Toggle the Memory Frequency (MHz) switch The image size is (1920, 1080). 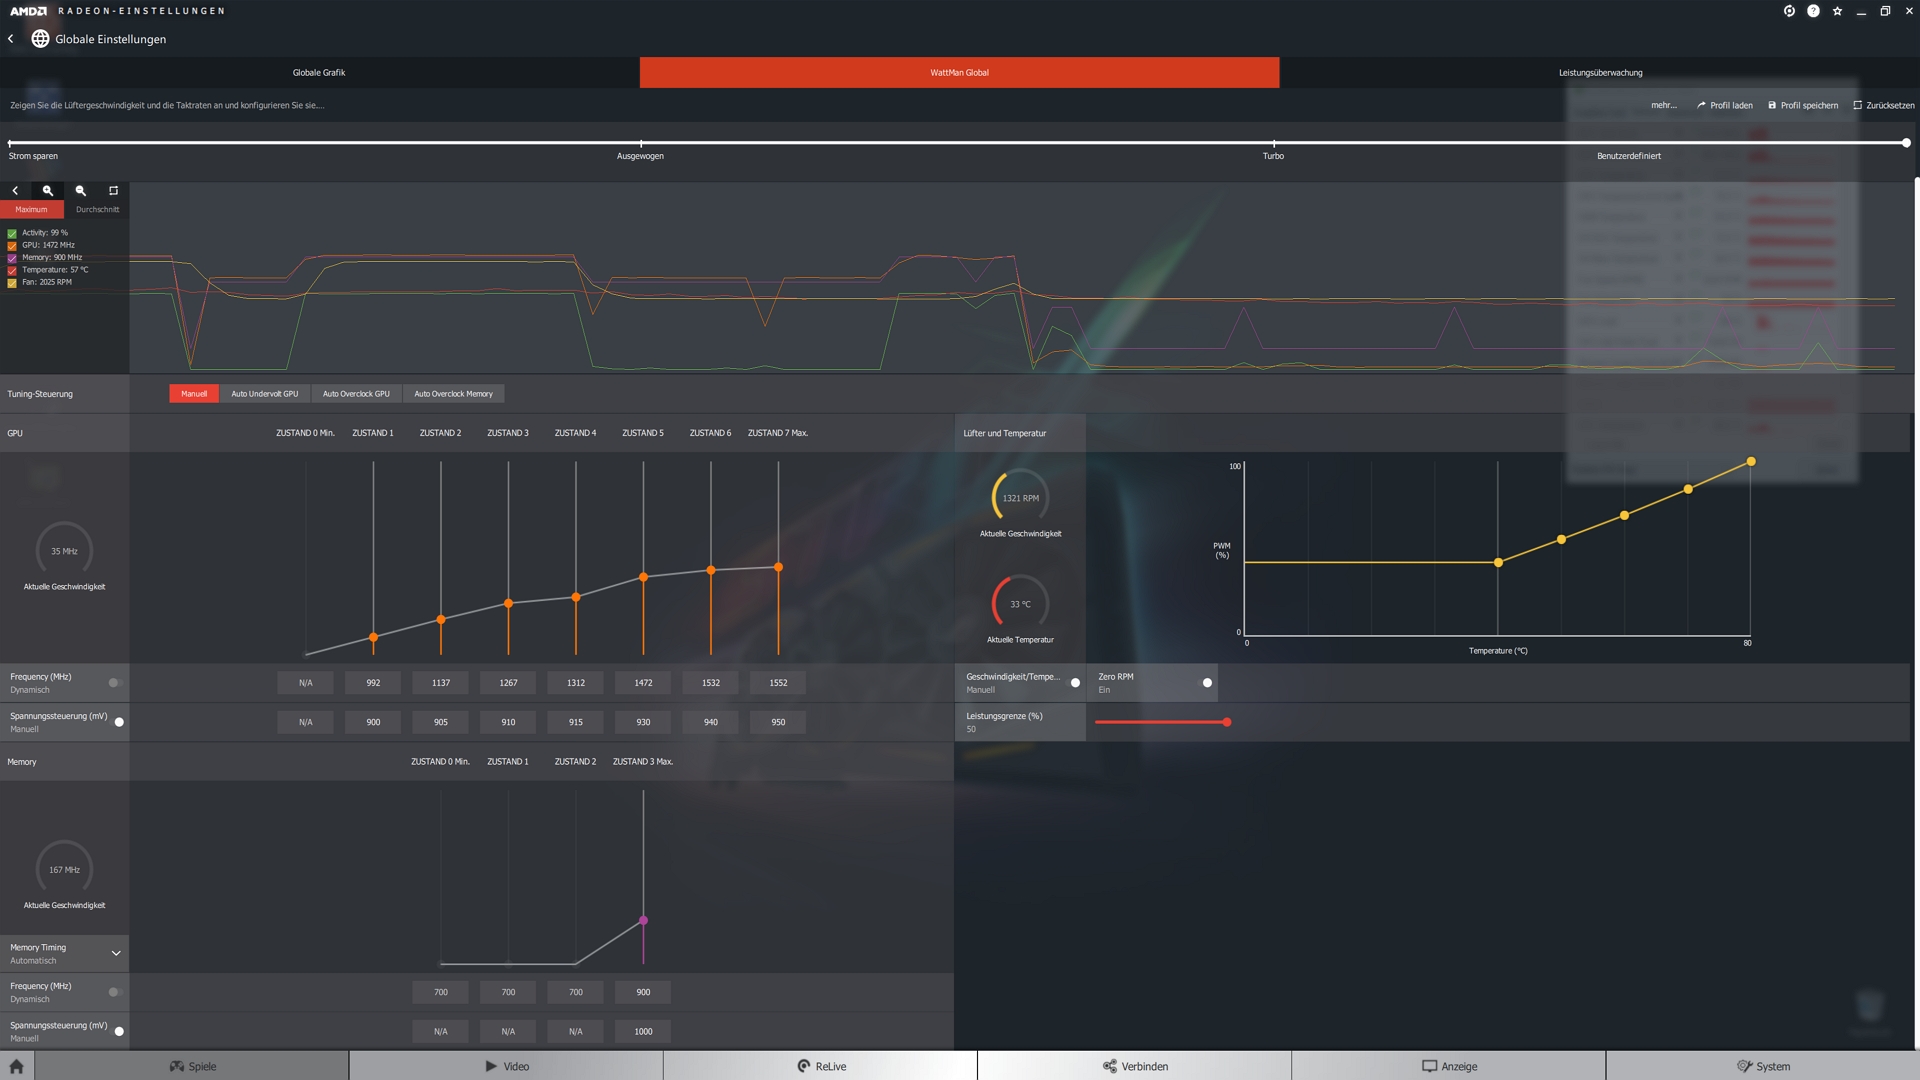115,992
